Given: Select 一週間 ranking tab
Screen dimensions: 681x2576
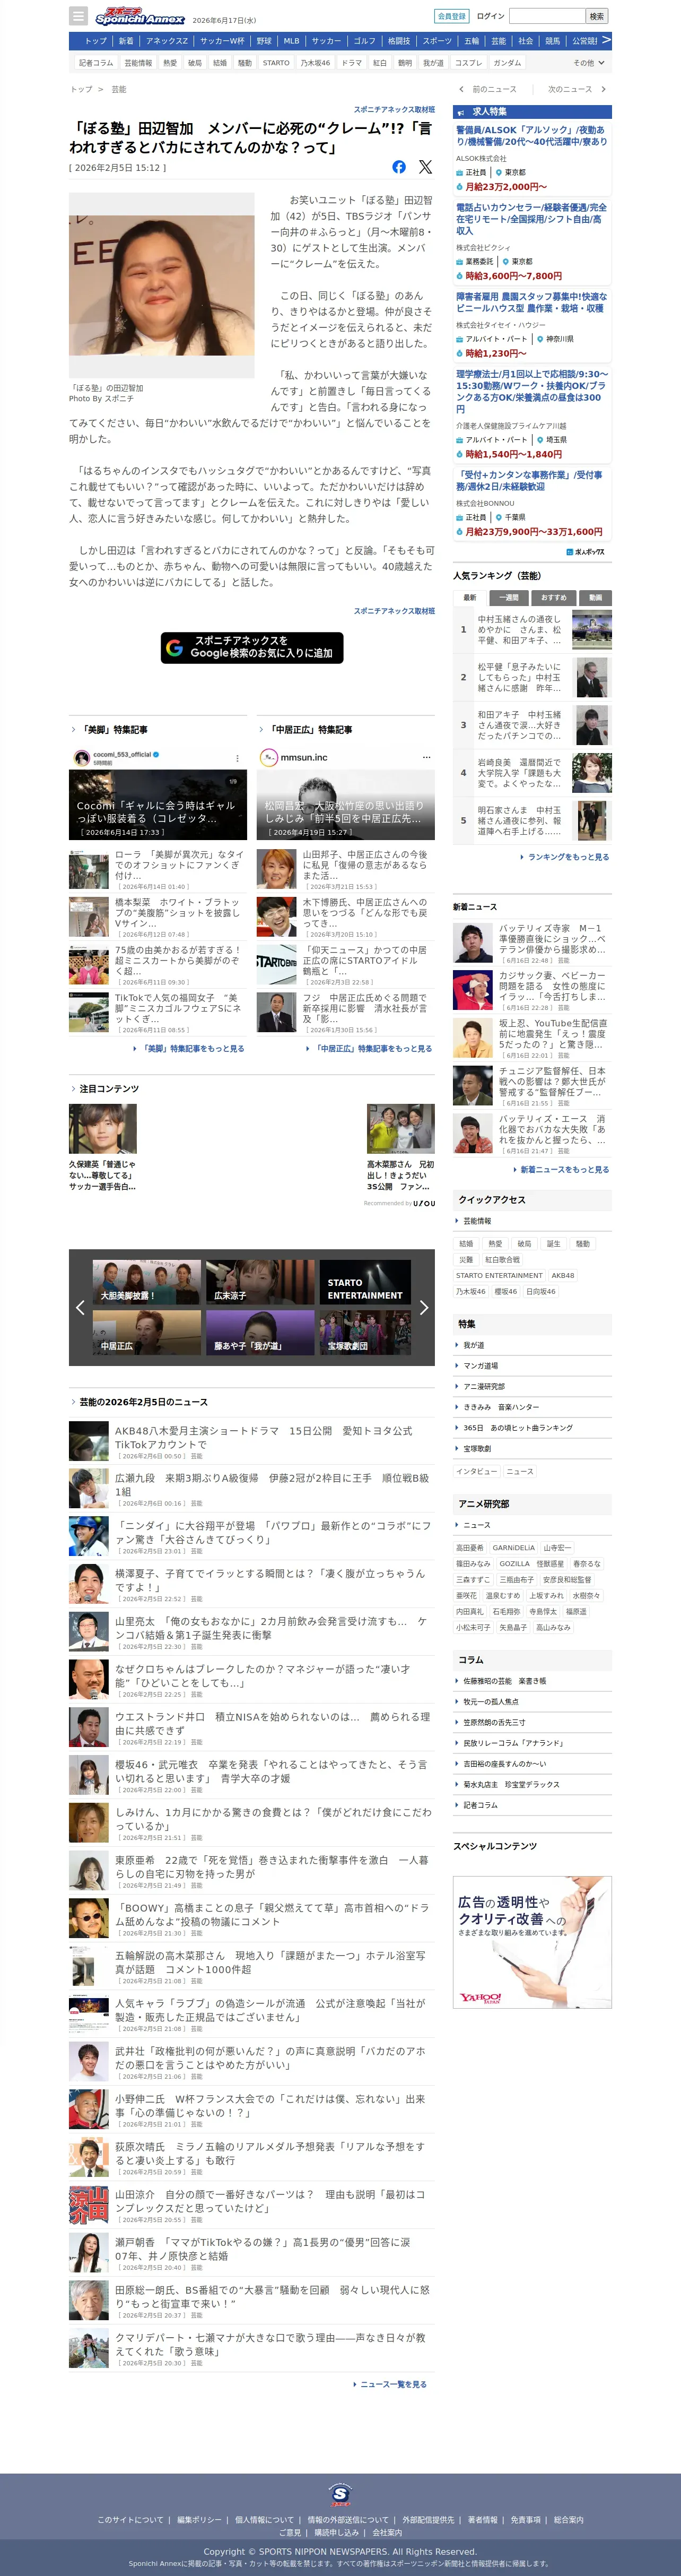Looking at the screenshot, I should click(509, 597).
